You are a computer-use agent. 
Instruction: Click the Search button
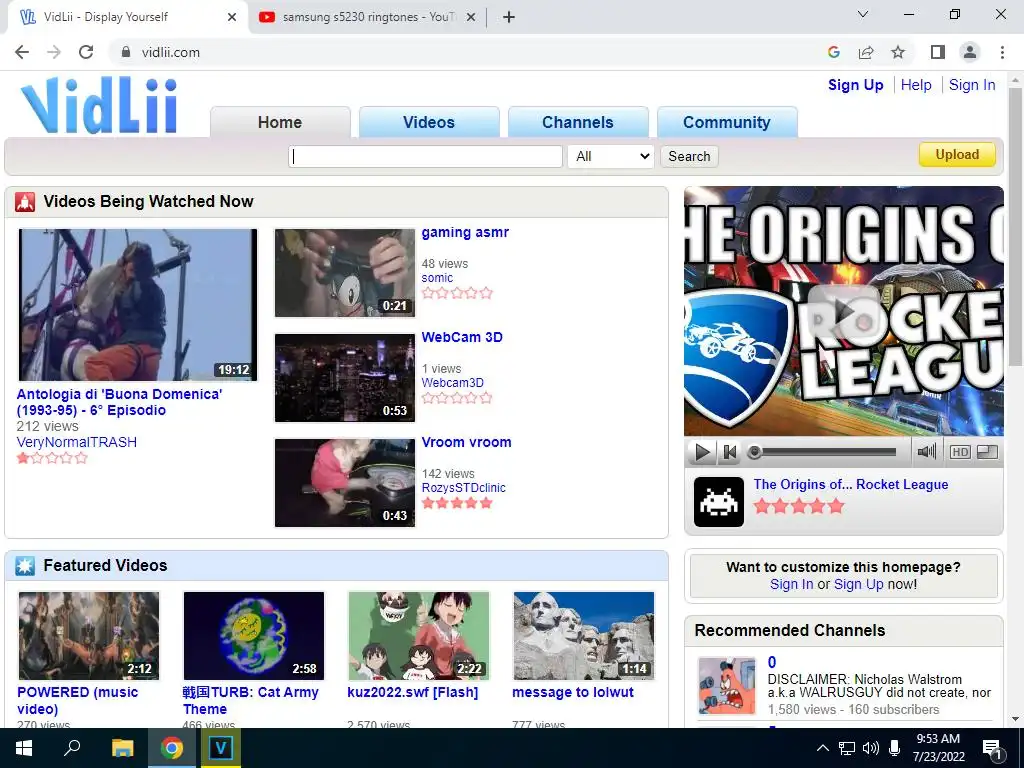689,156
